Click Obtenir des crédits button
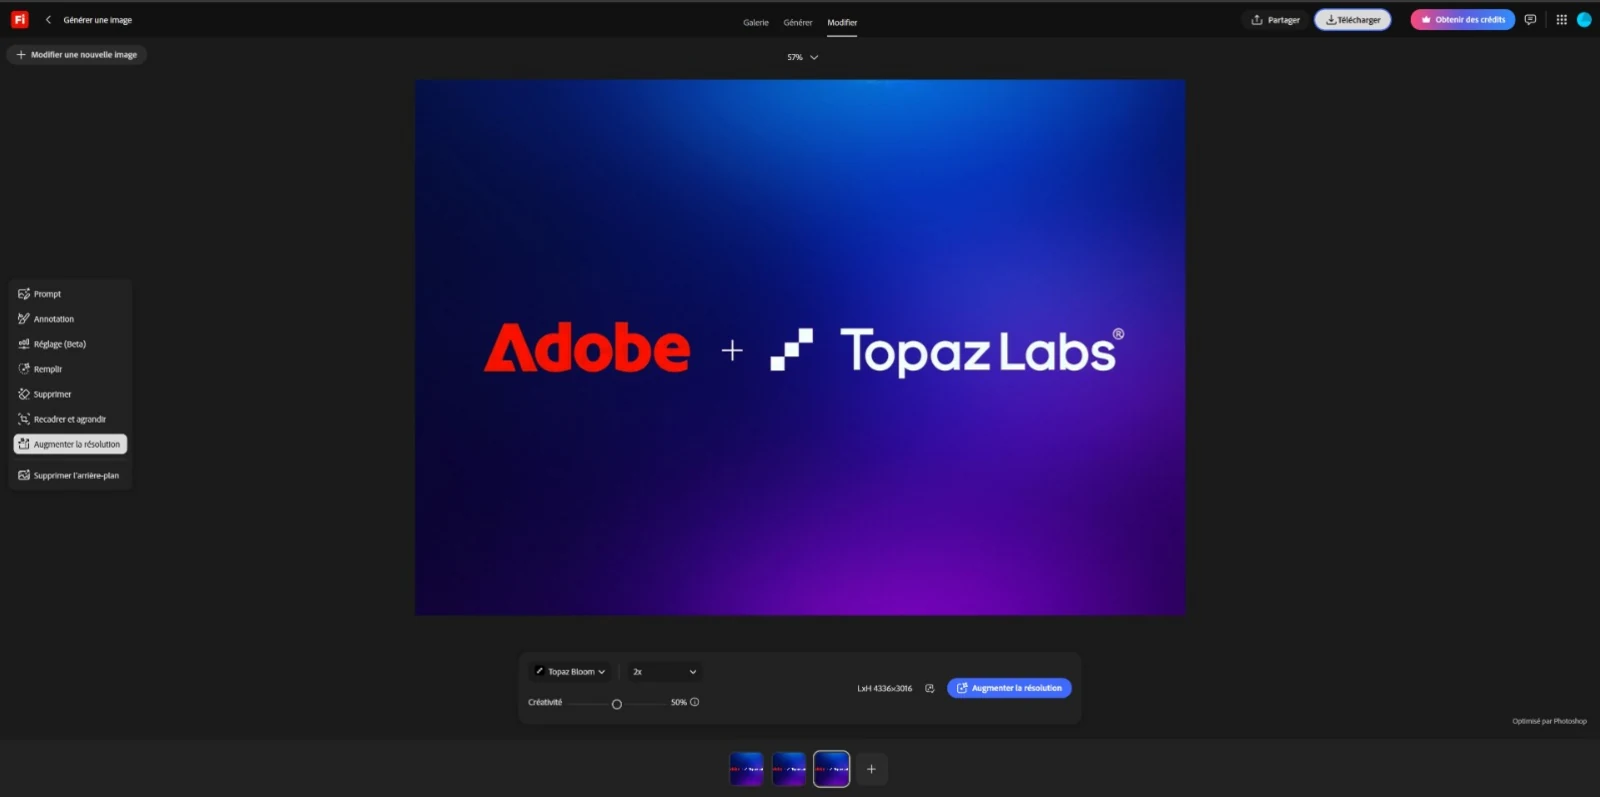 (1462, 20)
